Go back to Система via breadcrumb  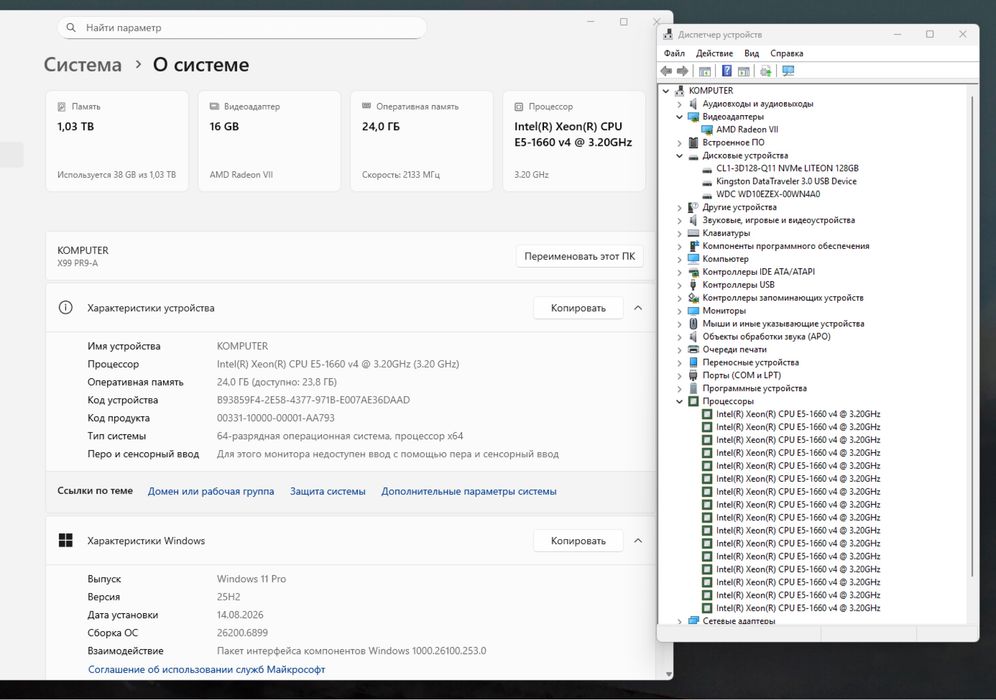pyautogui.click(x=83, y=65)
